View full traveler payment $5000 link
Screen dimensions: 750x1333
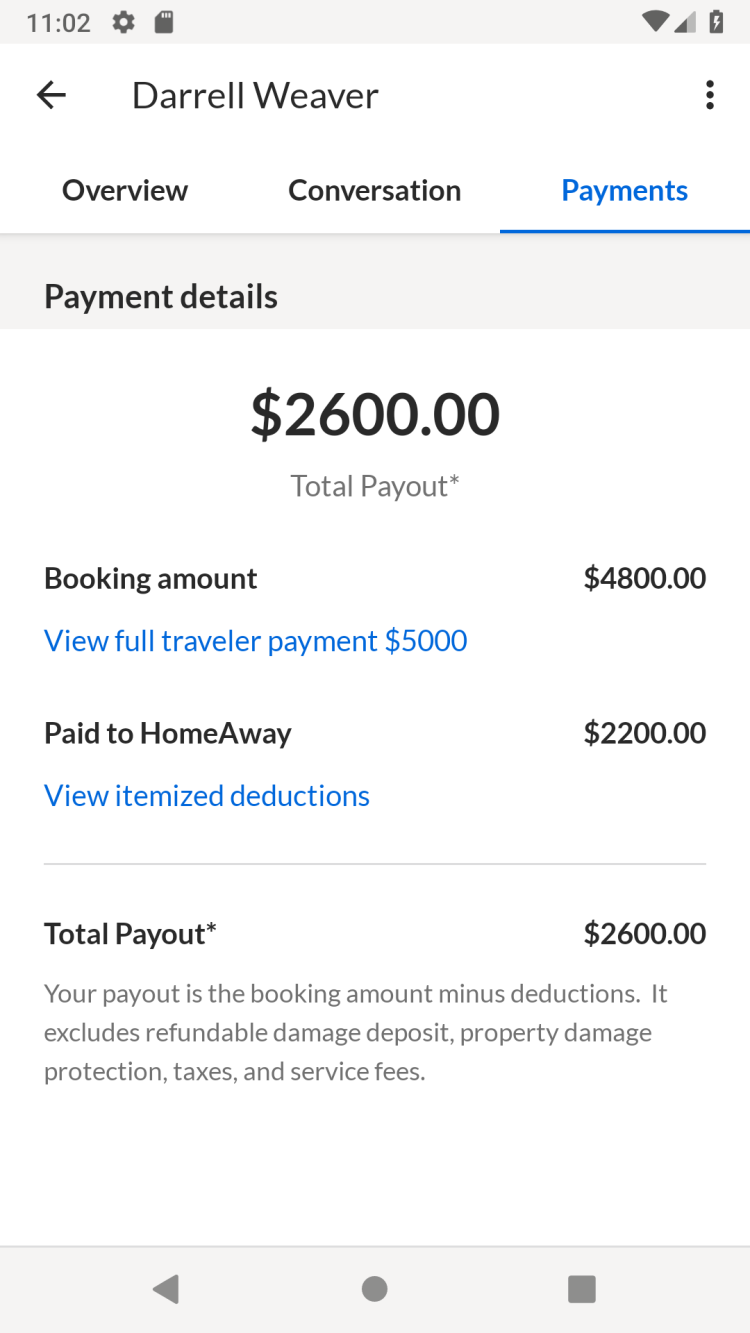pyautogui.click(x=256, y=640)
